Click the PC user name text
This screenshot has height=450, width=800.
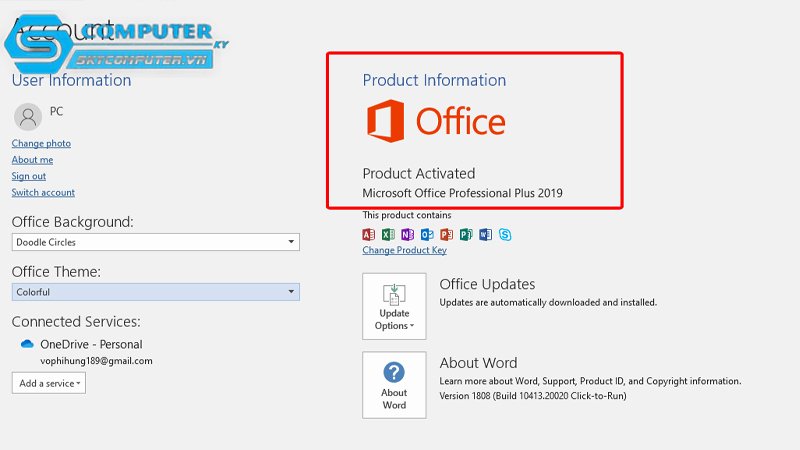point(56,111)
